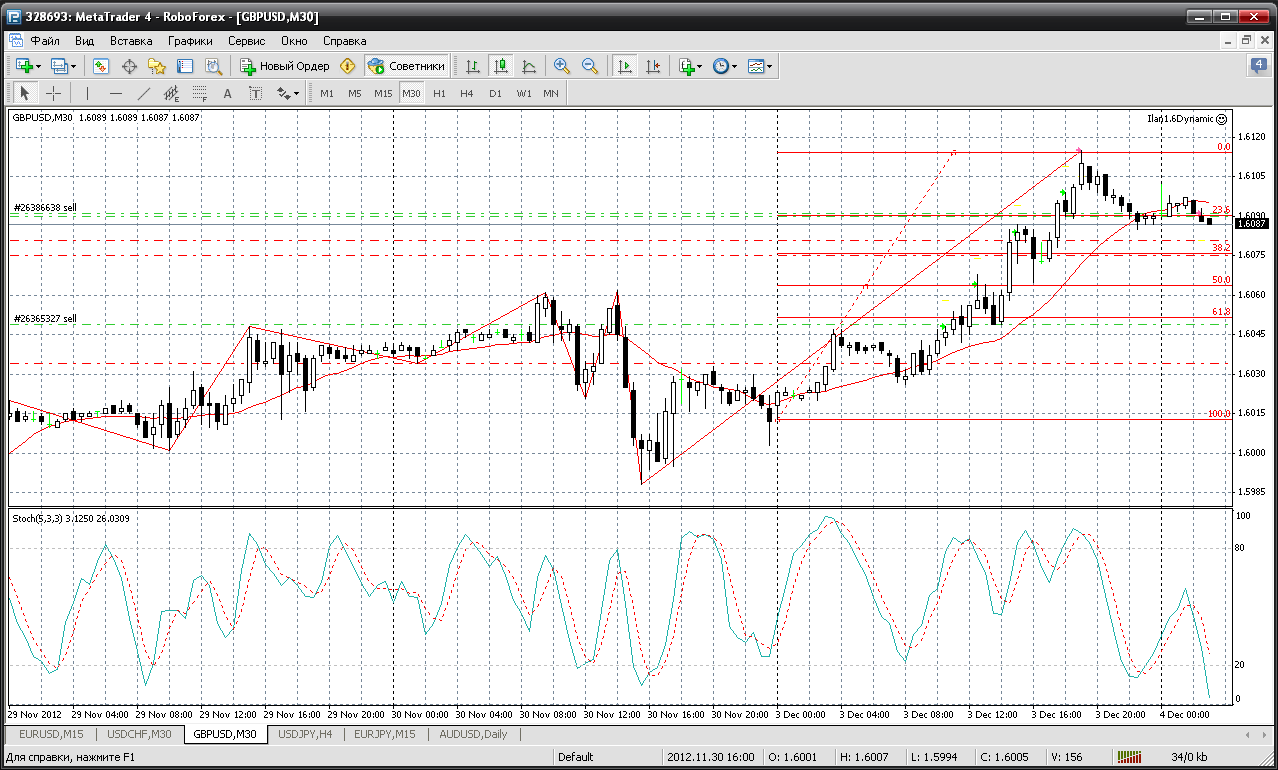The width and height of the screenshot is (1278, 770).
Task: Insert a horizontal line on the chart
Action: [x=116, y=93]
